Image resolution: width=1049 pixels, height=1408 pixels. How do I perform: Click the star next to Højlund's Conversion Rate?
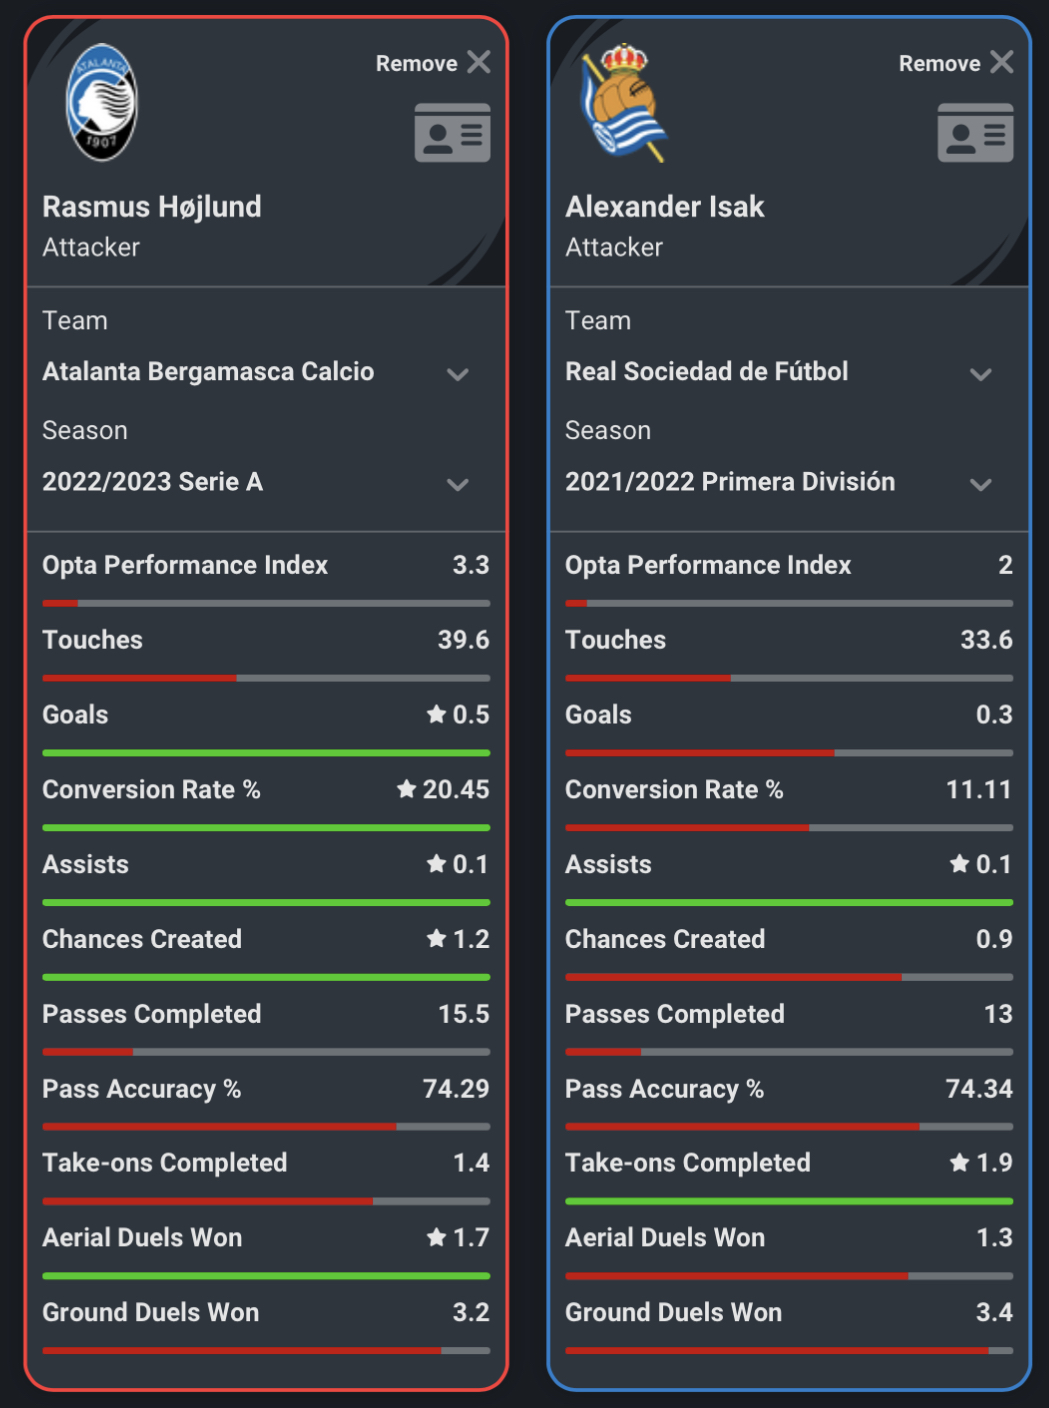406,789
